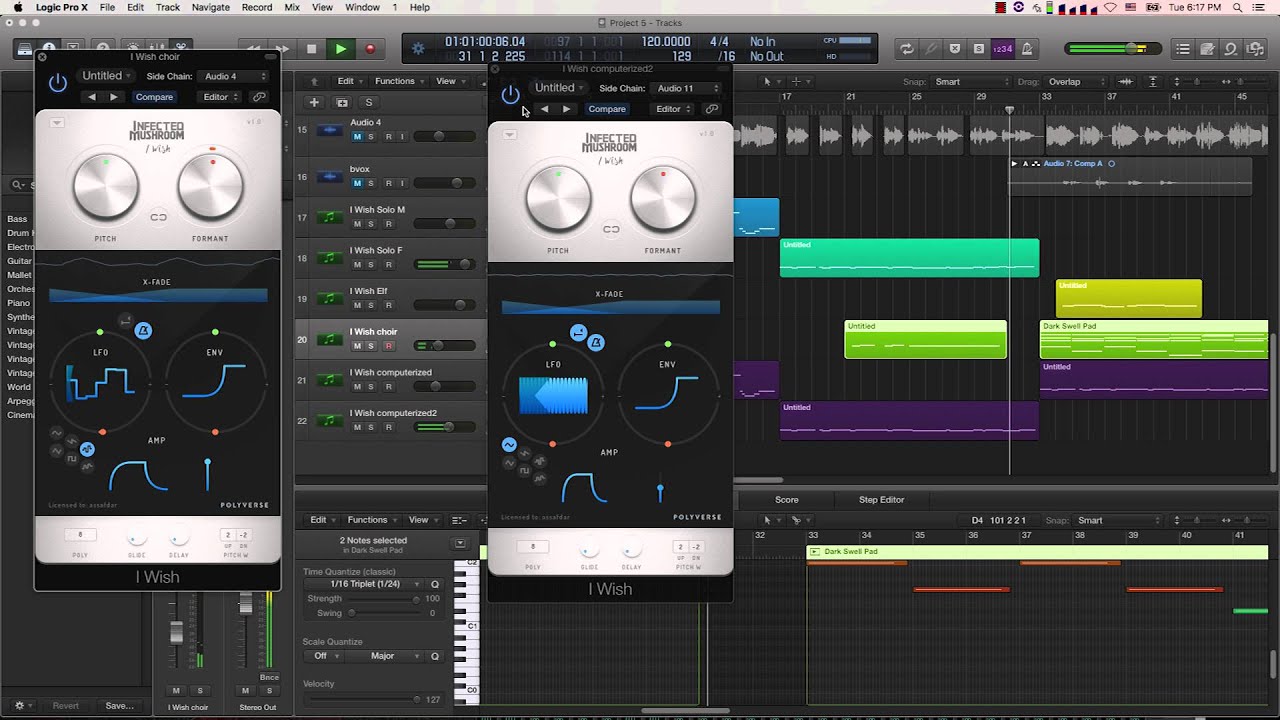Open the scale quantize Off dropdown

pos(326,656)
